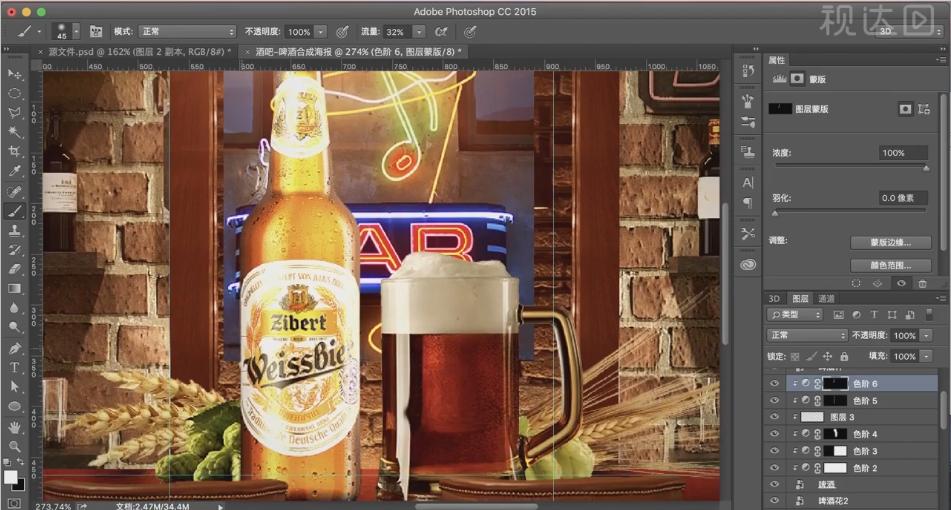Open the brush preset picker arrow

(x=76, y=31)
